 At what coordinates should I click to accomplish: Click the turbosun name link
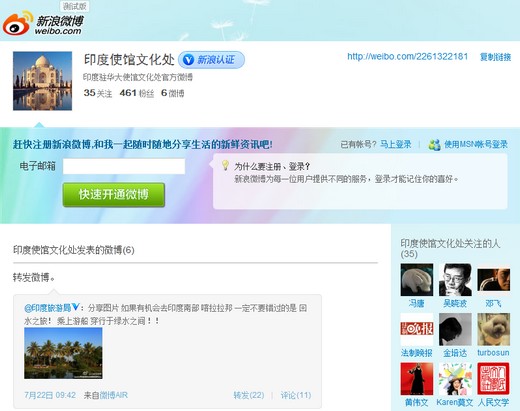tap(493, 353)
